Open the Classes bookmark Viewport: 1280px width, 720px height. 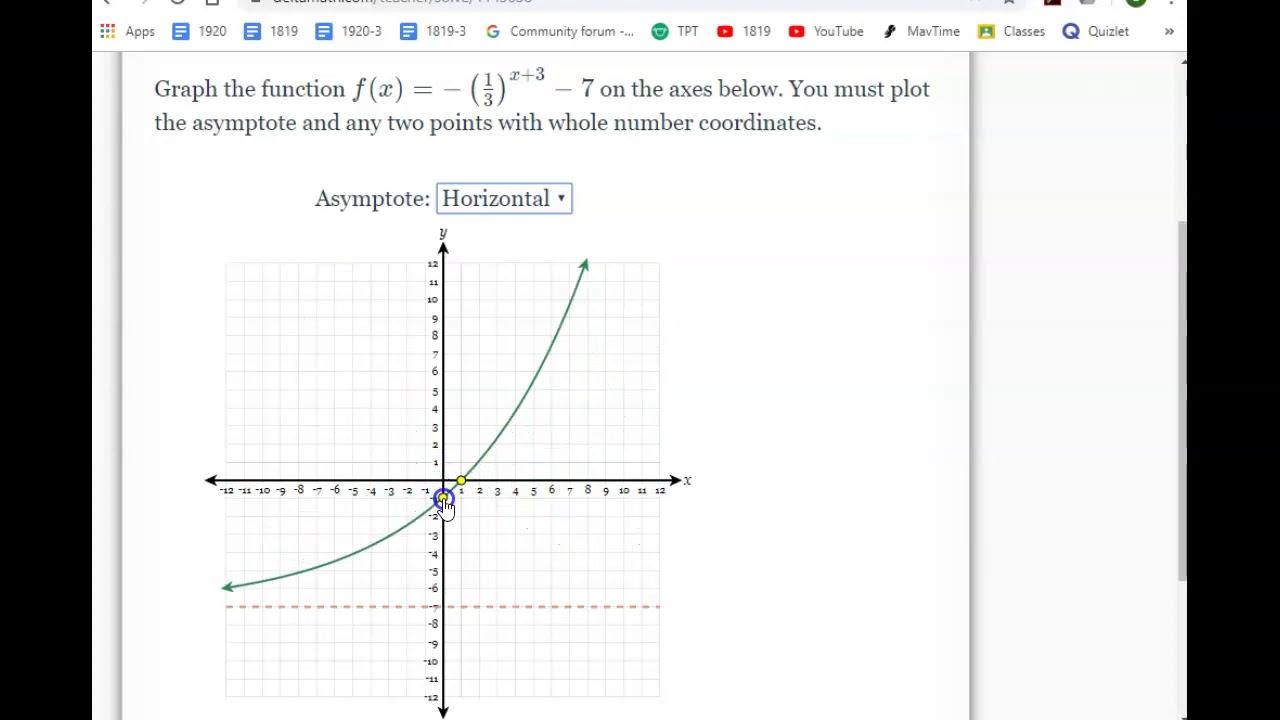(x=1012, y=31)
